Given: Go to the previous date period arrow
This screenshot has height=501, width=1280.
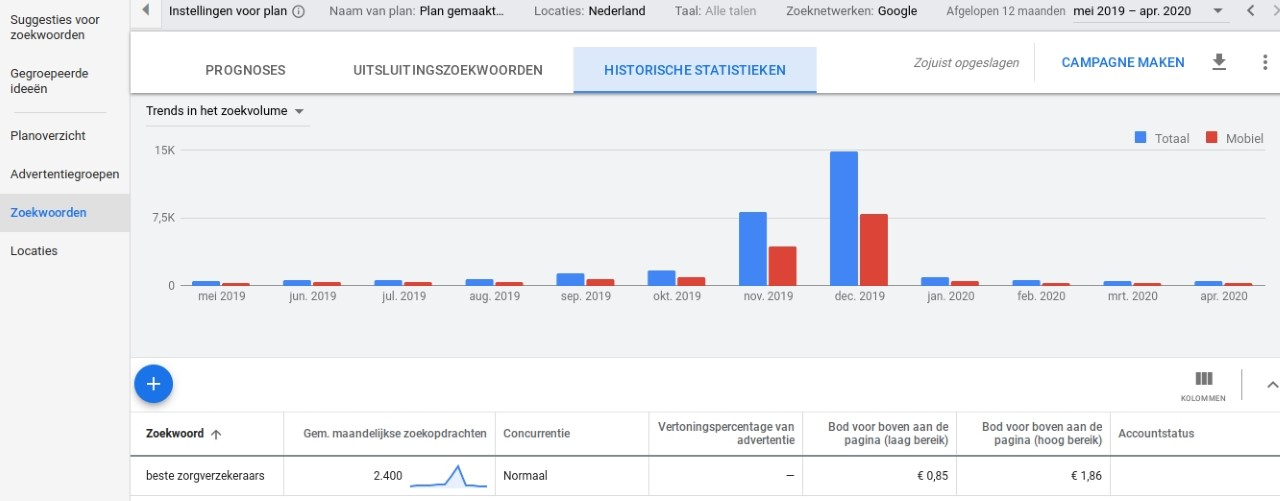Looking at the screenshot, I should [1250, 11].
